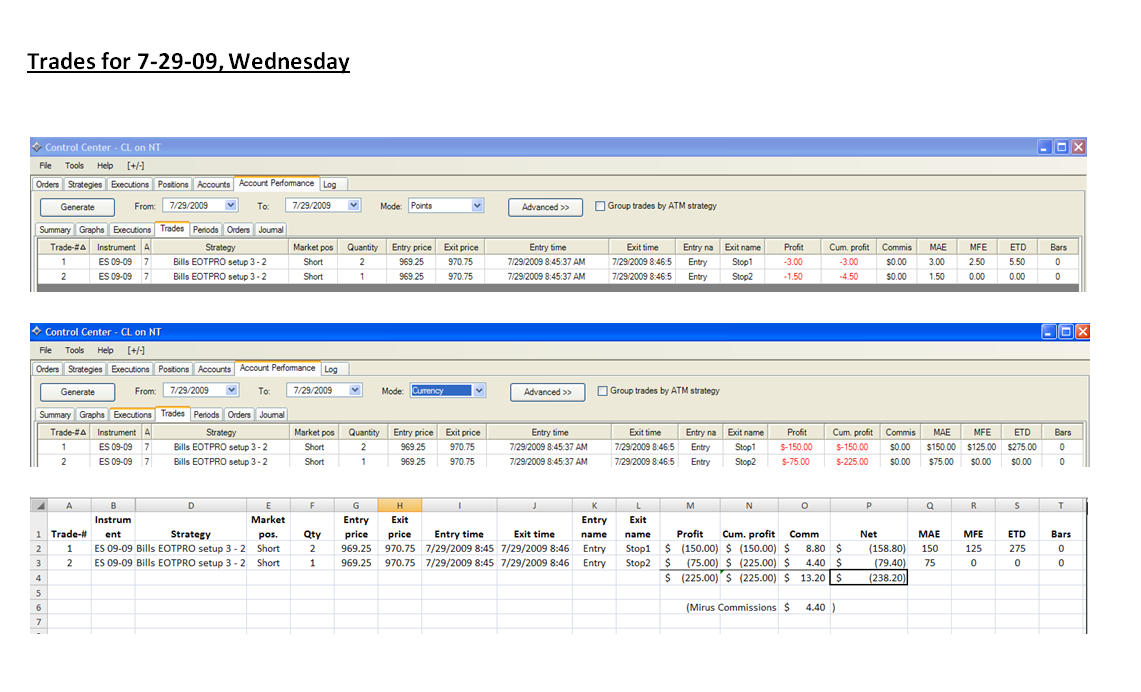Switch to Accounts tab in upper window
The image size is (1141, 692).
214,185
